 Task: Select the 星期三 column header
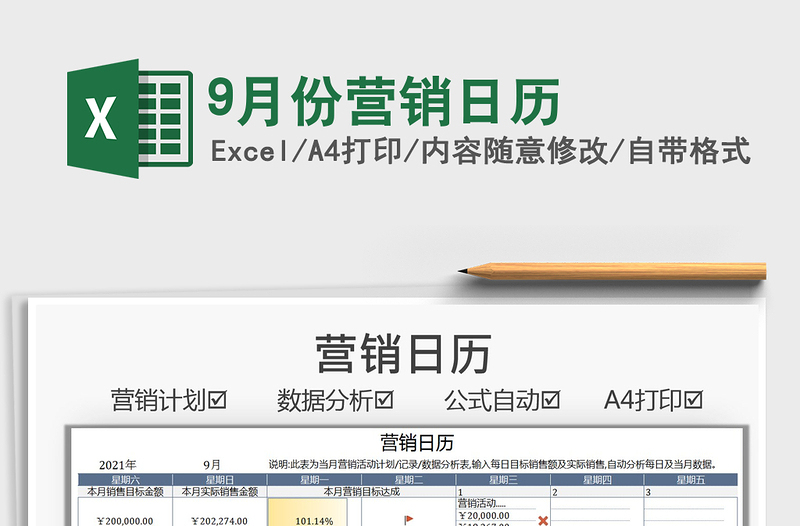(503, 480)
